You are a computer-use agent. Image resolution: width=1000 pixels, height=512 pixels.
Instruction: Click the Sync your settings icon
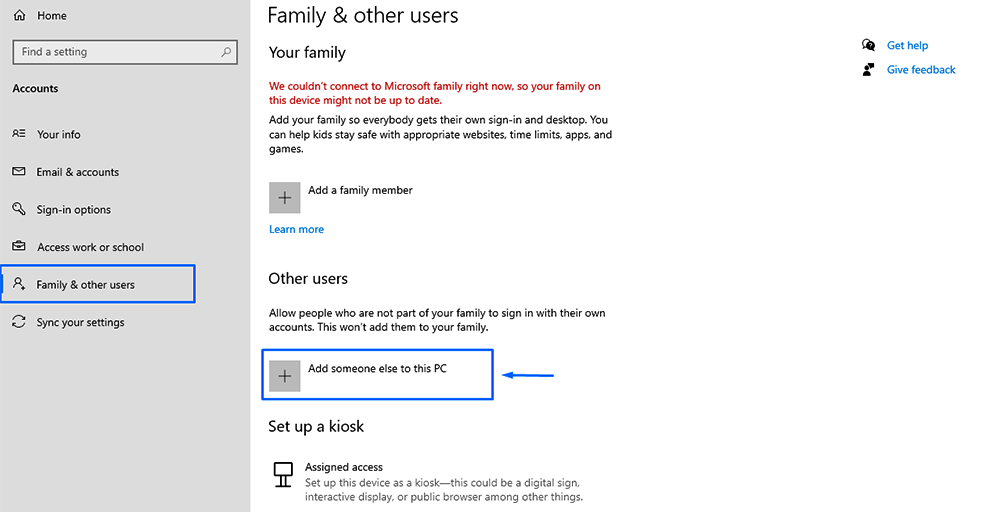[x=19, y=322]
